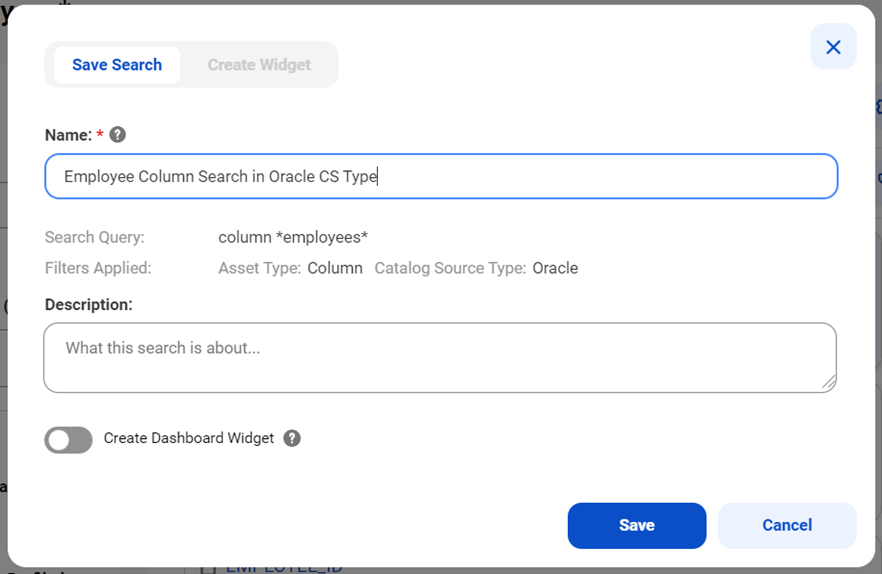
Task: Click the 'Description:' label
Action: click(89, 304)
